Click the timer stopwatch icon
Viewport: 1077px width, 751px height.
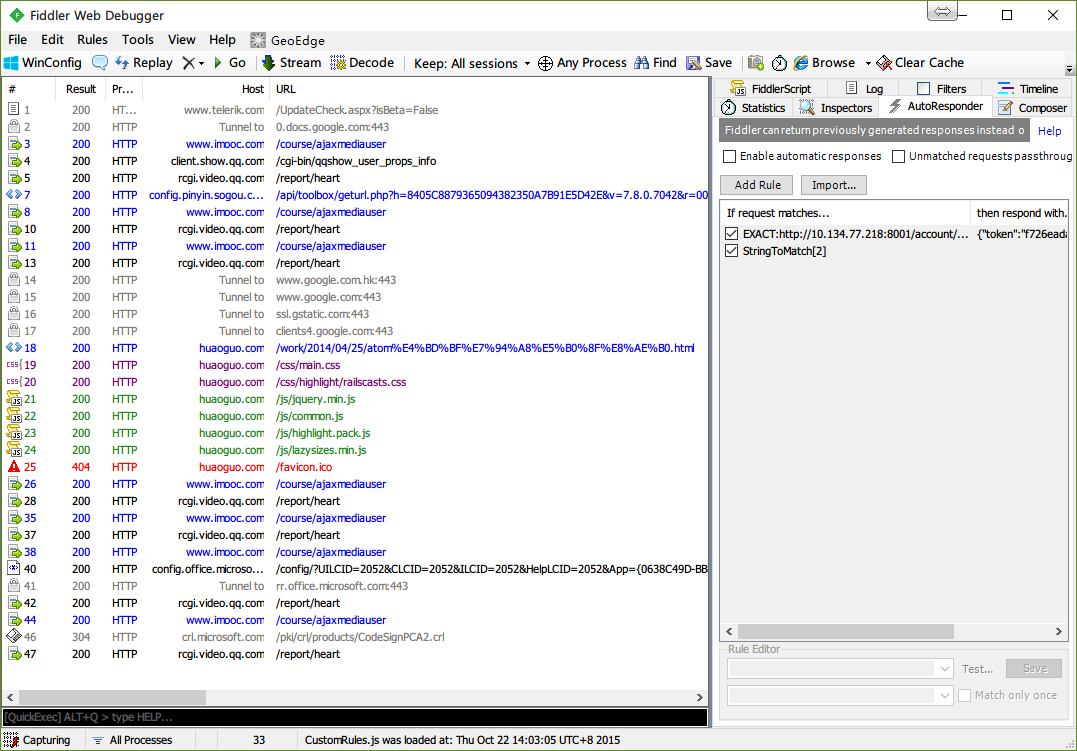(x=779, y=63)
